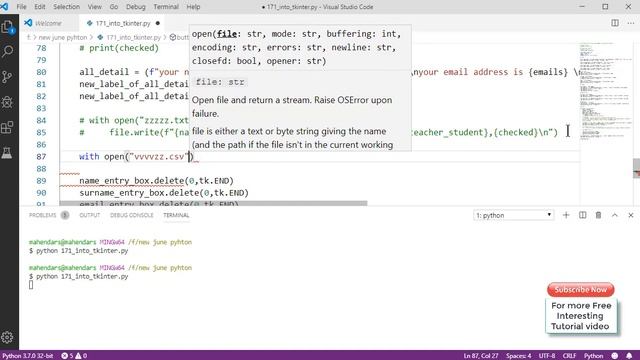Switch to the Terminal panel tab
Image resolution: width=640 pixels, height=360 pixels.
176,215
